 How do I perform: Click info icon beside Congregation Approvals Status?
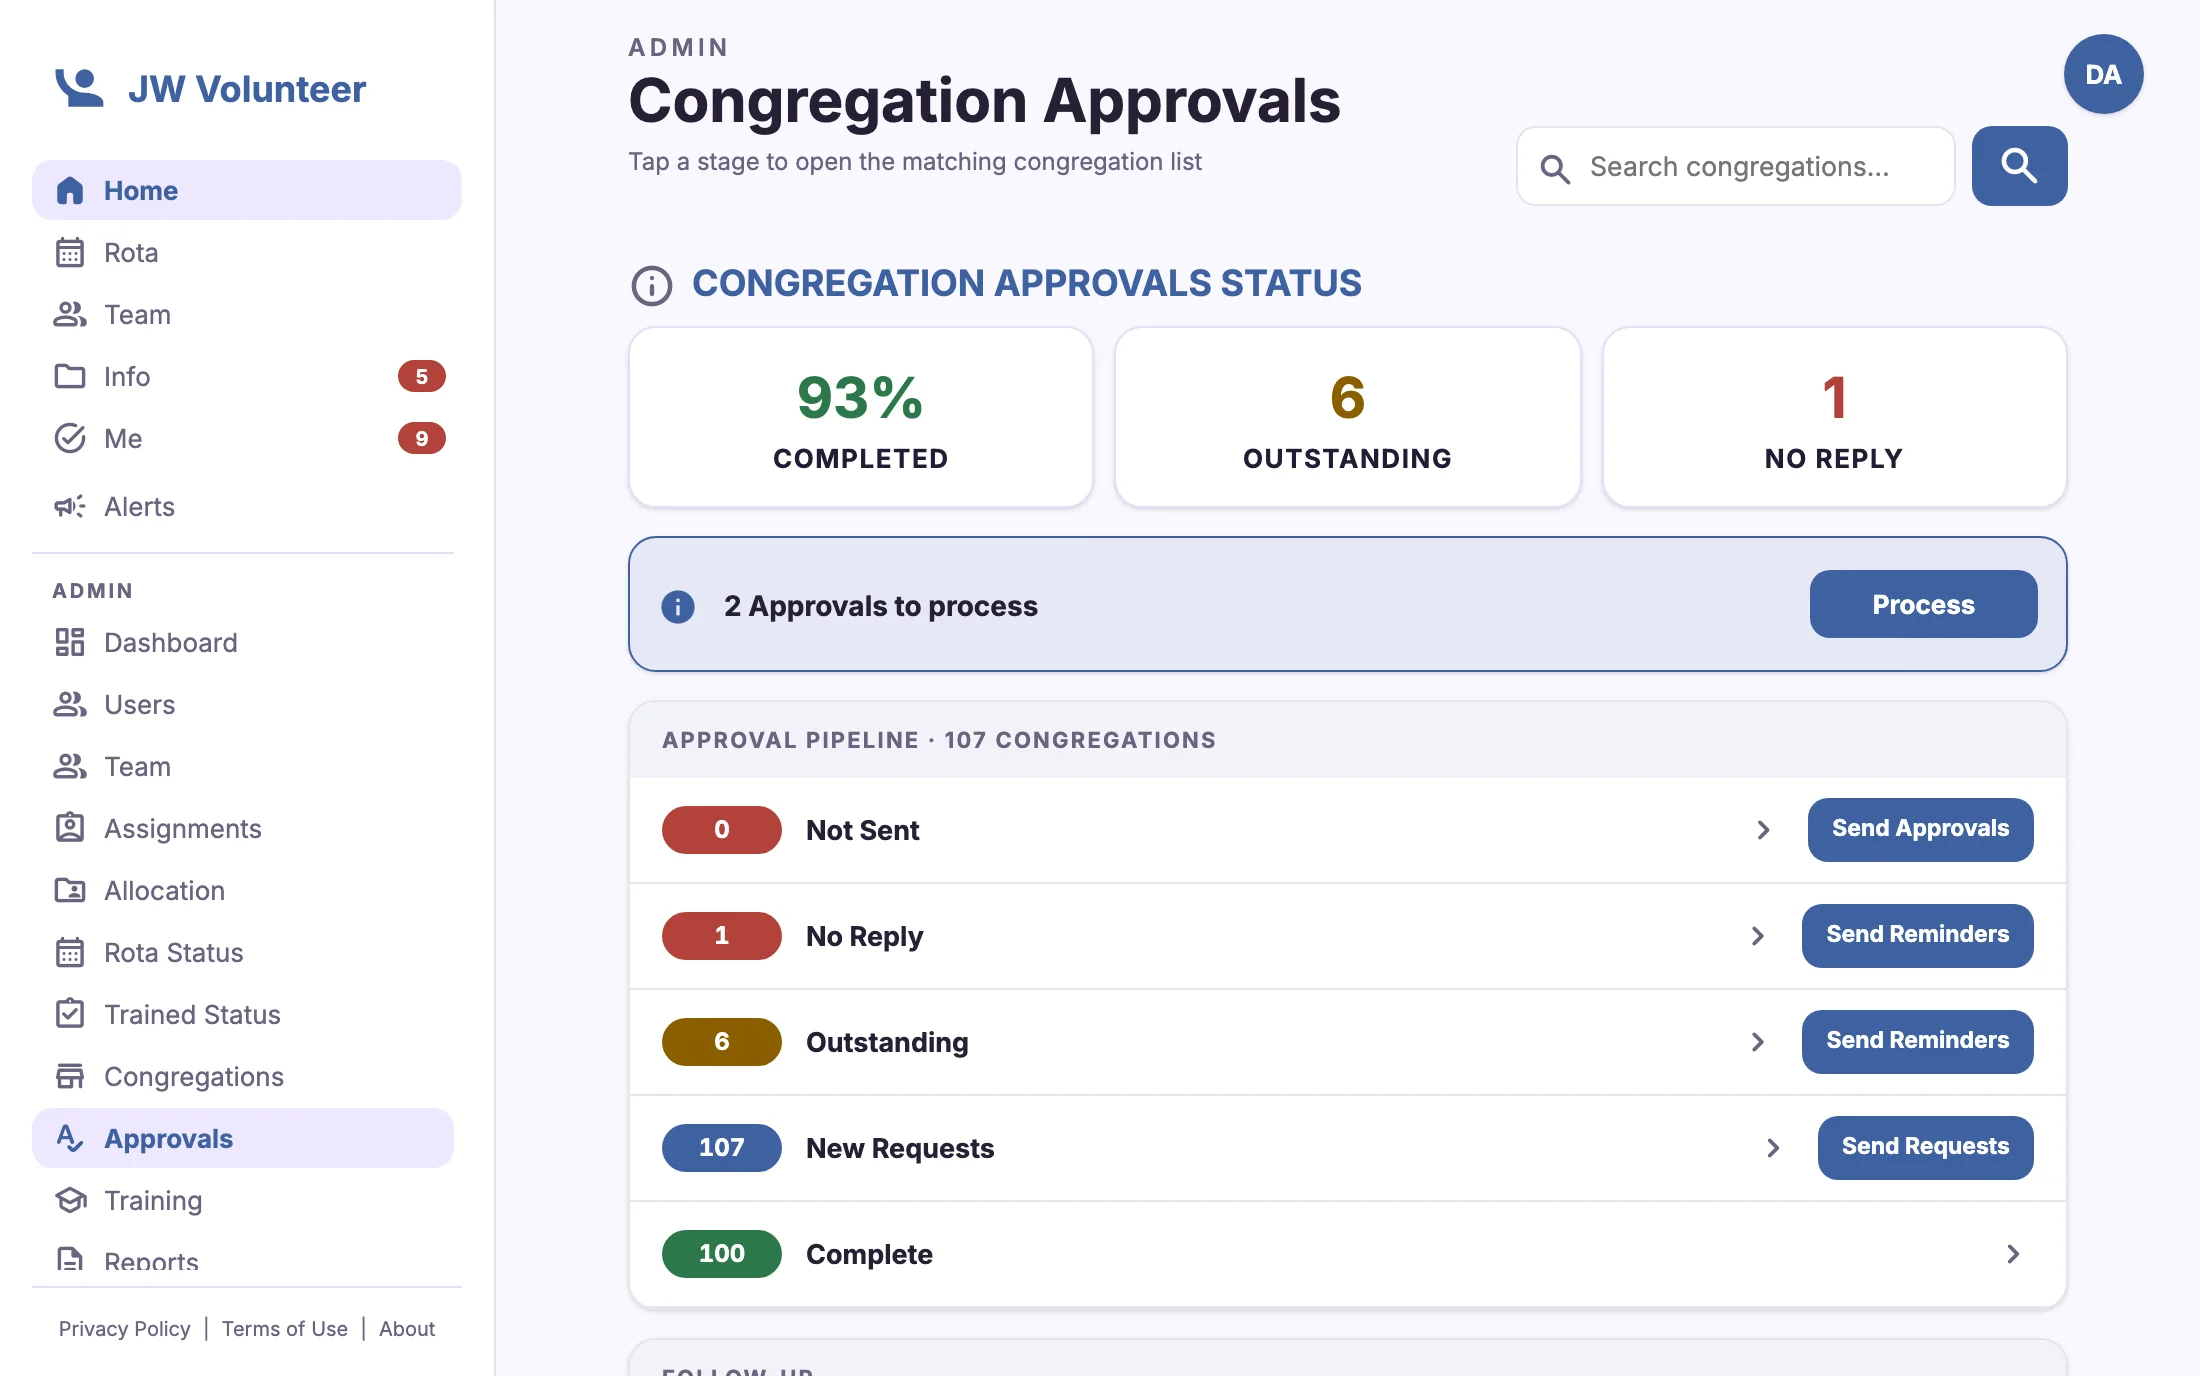(x=652, y=286)
